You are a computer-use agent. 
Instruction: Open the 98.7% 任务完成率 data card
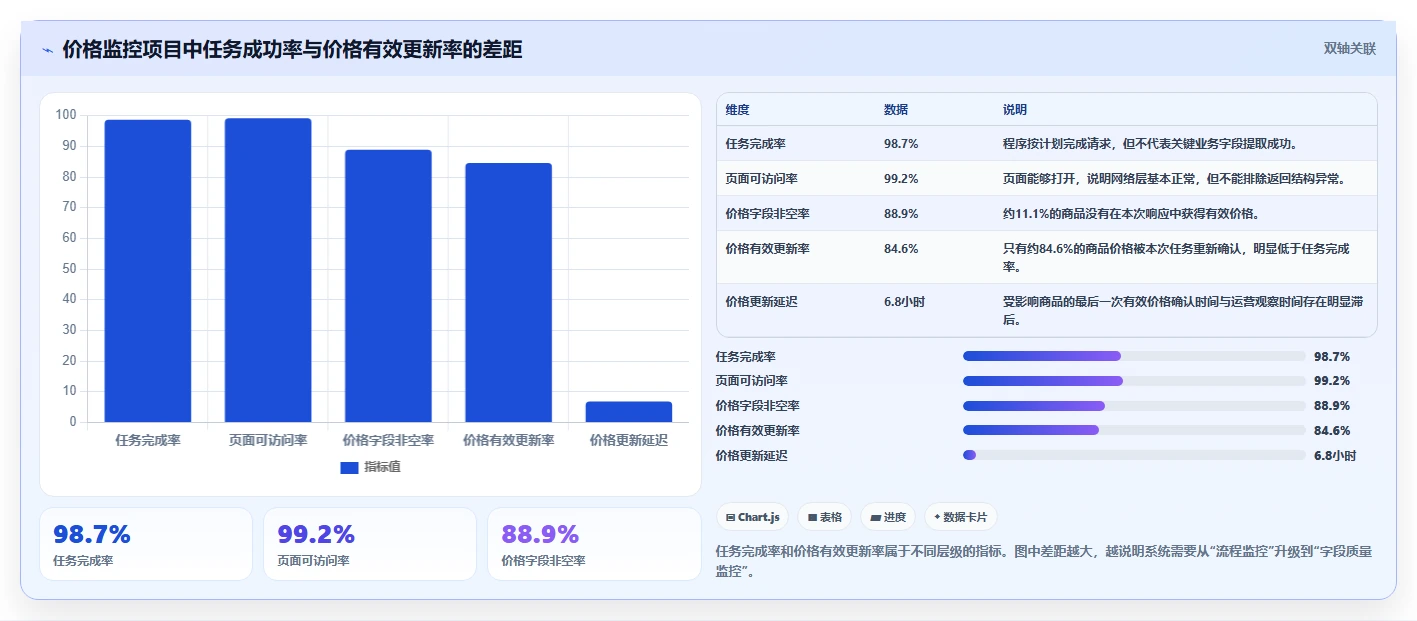click(x=146, y=544)
